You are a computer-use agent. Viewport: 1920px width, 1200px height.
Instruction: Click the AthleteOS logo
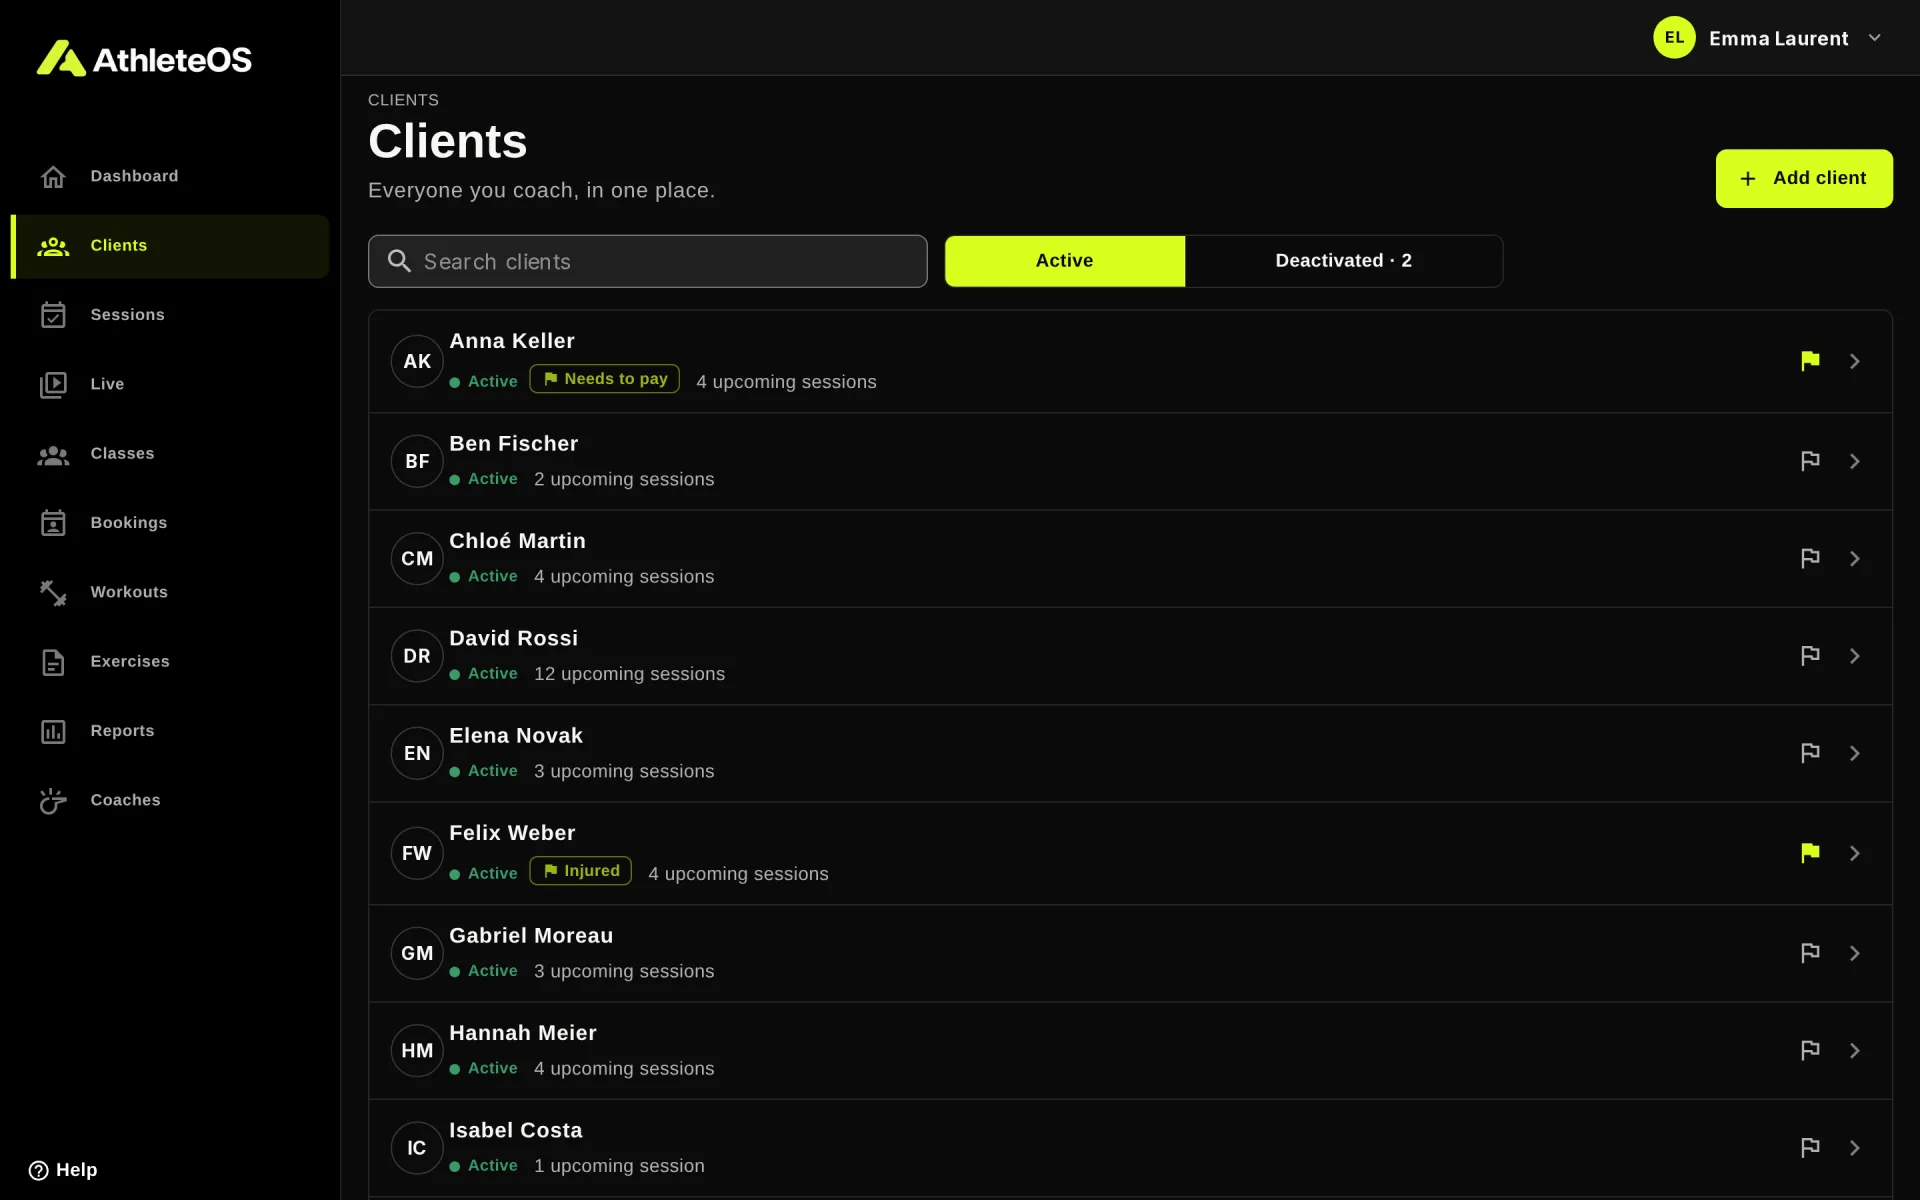pyautogui.click(x=144, y=59)
